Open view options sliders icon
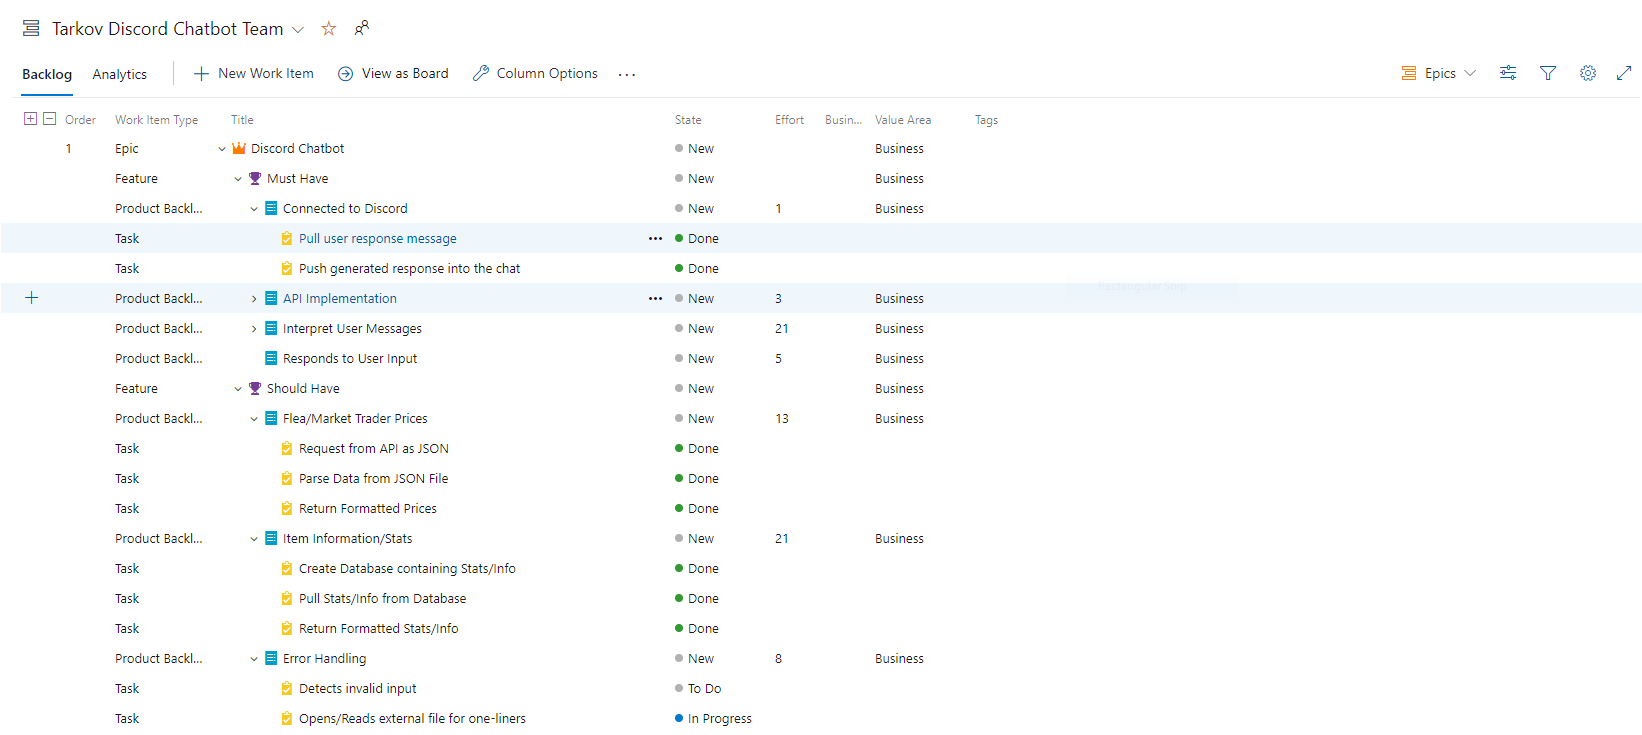 [x=1508, y=73]
